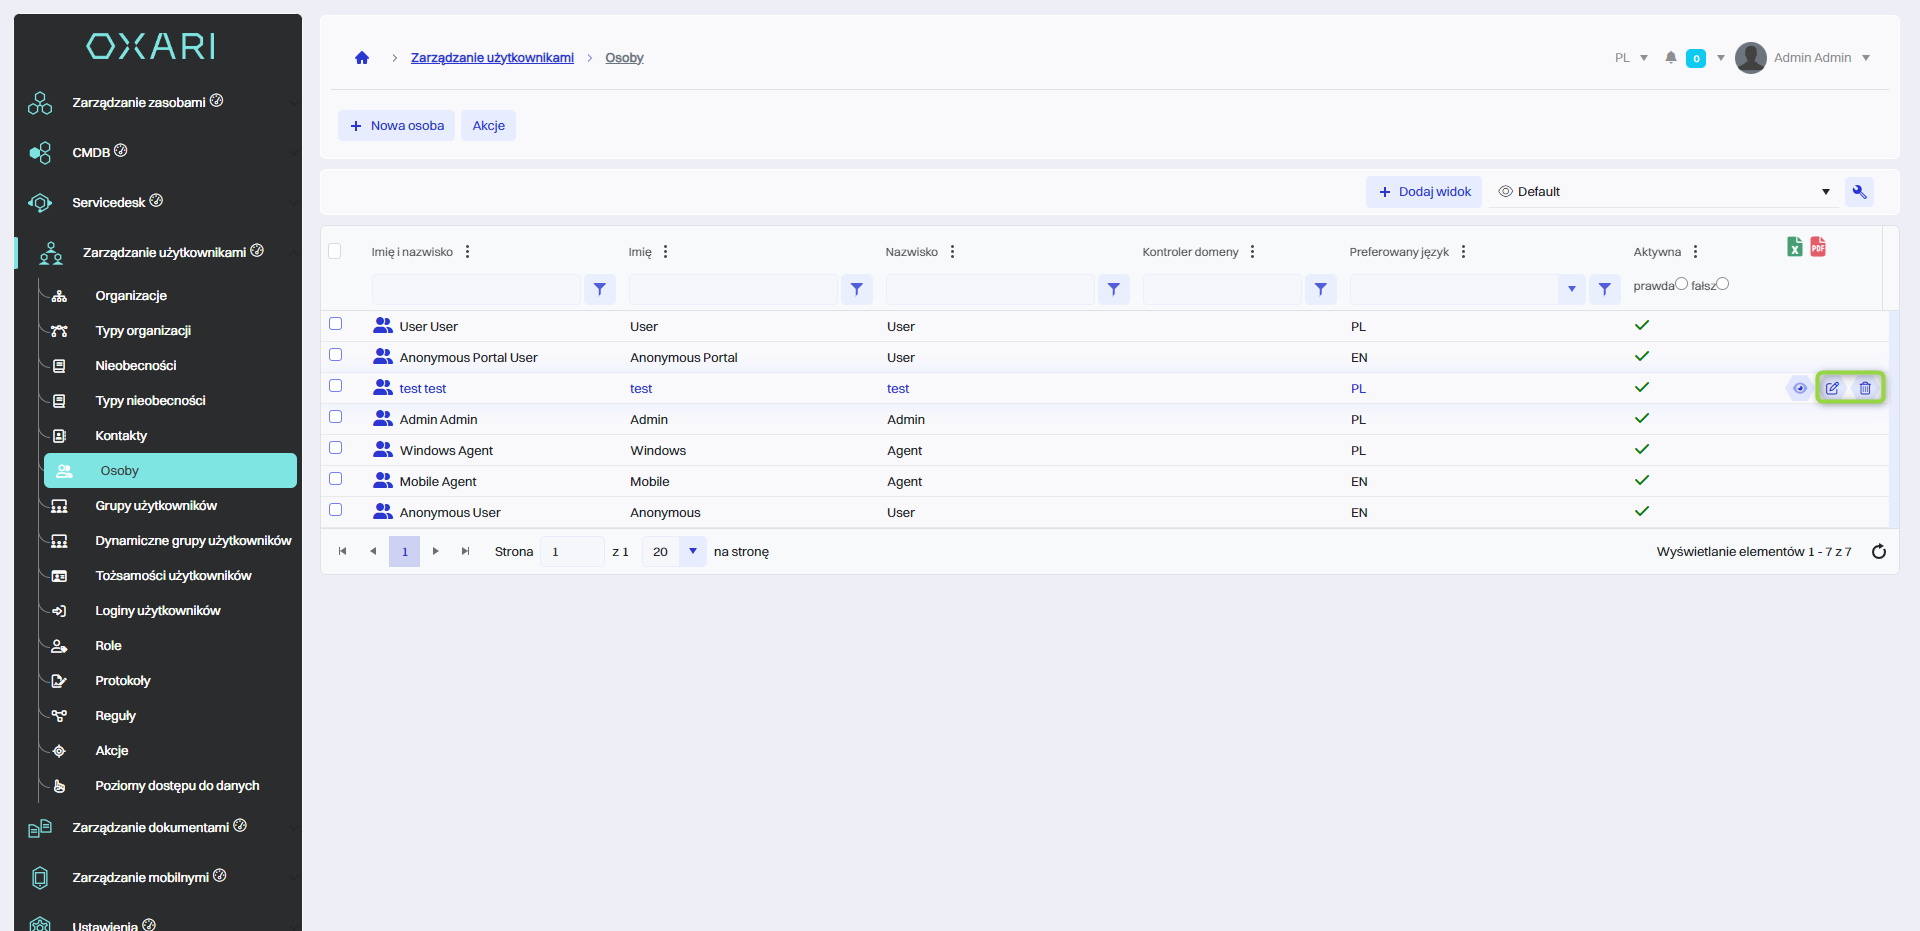
Task: Click the Imię i nazwisko filter field
Action: click(476, 289)
